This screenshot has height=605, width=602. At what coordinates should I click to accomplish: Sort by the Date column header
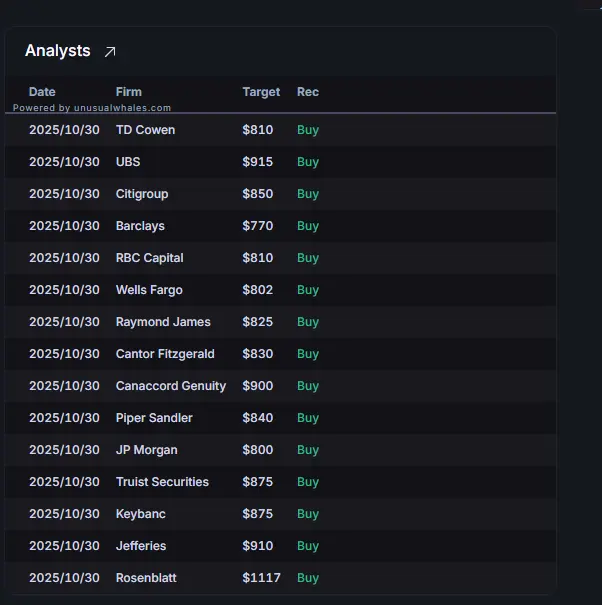point(42,92)
